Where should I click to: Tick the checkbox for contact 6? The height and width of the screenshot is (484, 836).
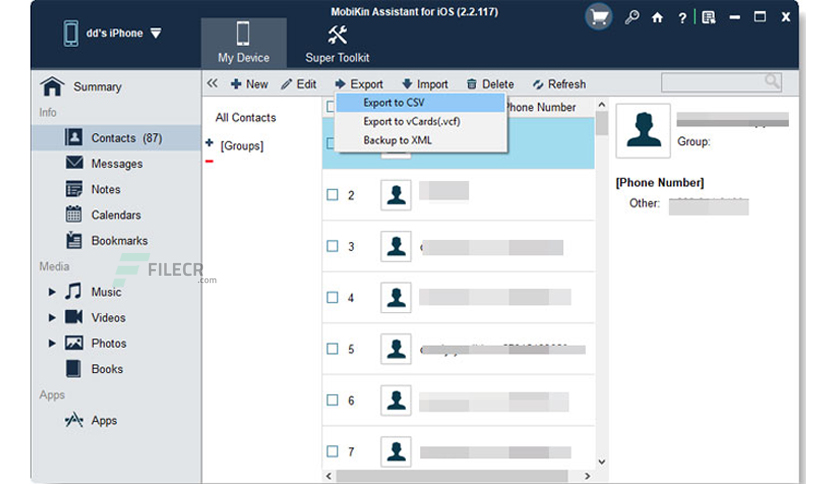(x=332, y=400)
